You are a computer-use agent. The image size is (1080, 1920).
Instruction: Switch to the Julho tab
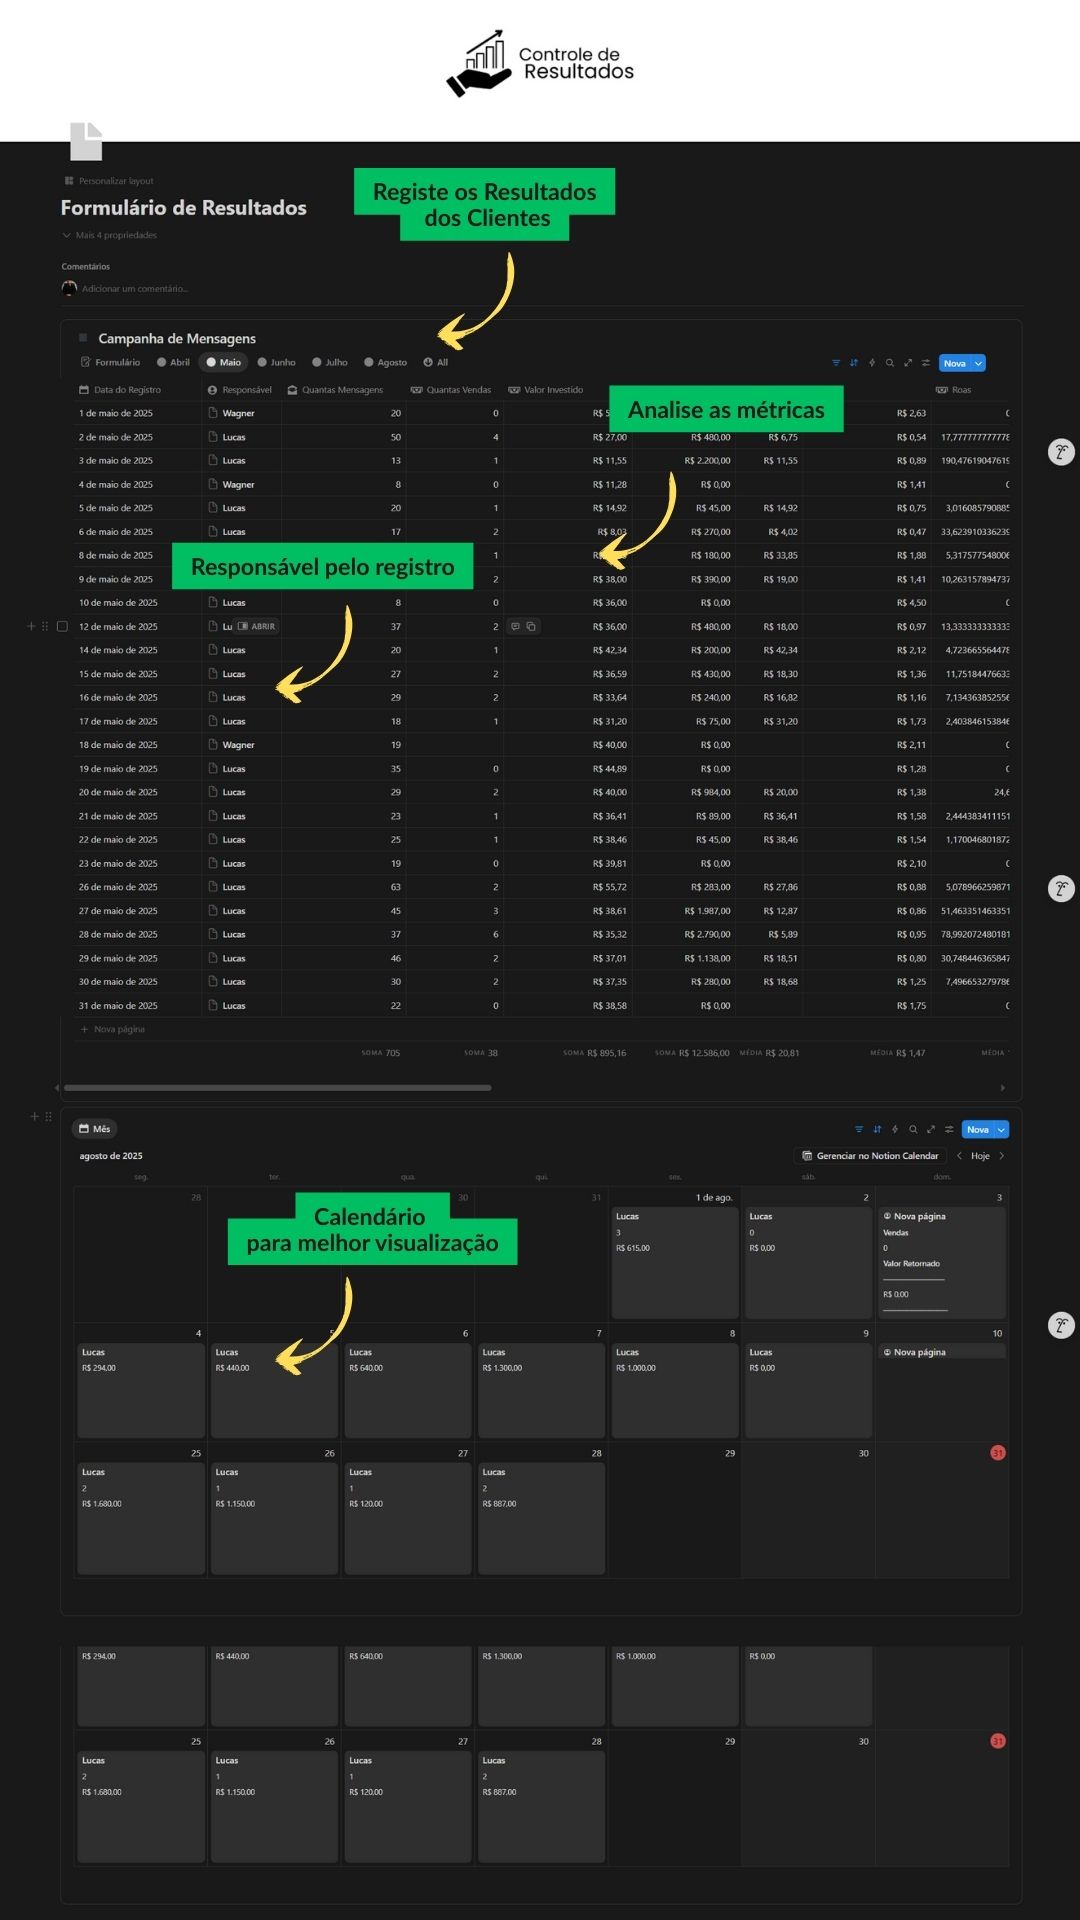coord(330,363)
